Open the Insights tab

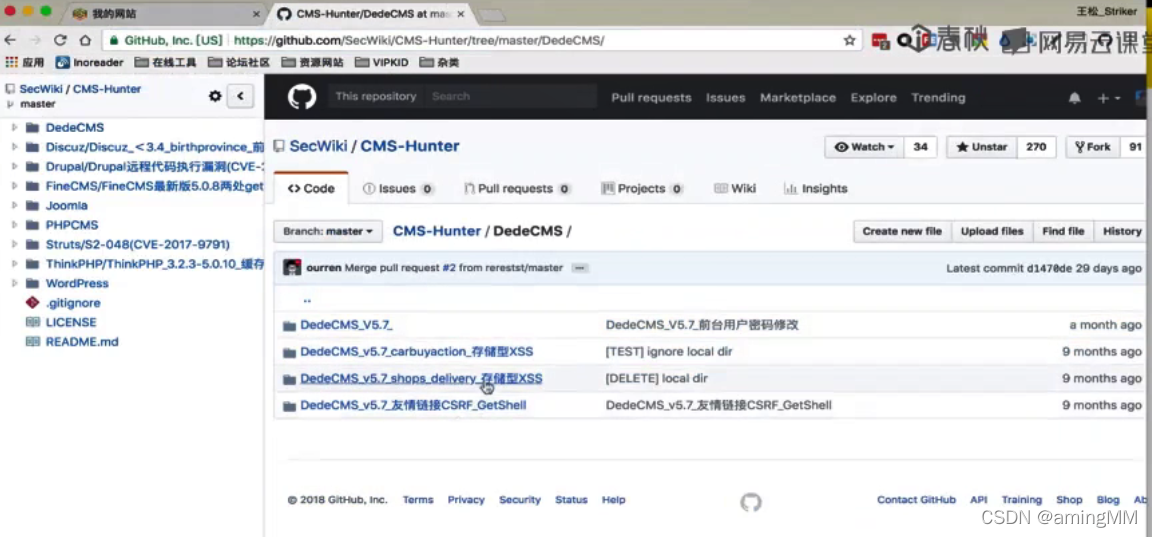pyautogui.click(x=816, y=189)
